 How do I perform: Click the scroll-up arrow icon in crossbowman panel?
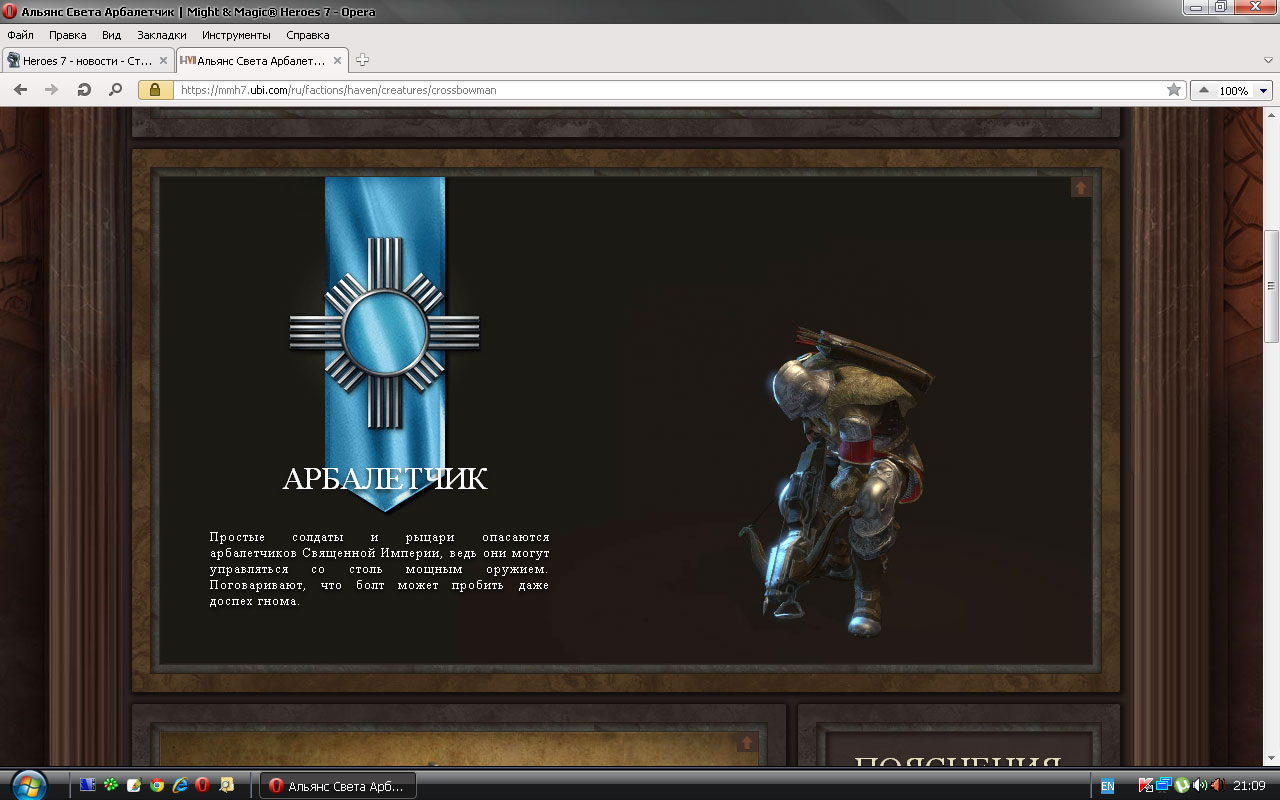coord(1080,187)
